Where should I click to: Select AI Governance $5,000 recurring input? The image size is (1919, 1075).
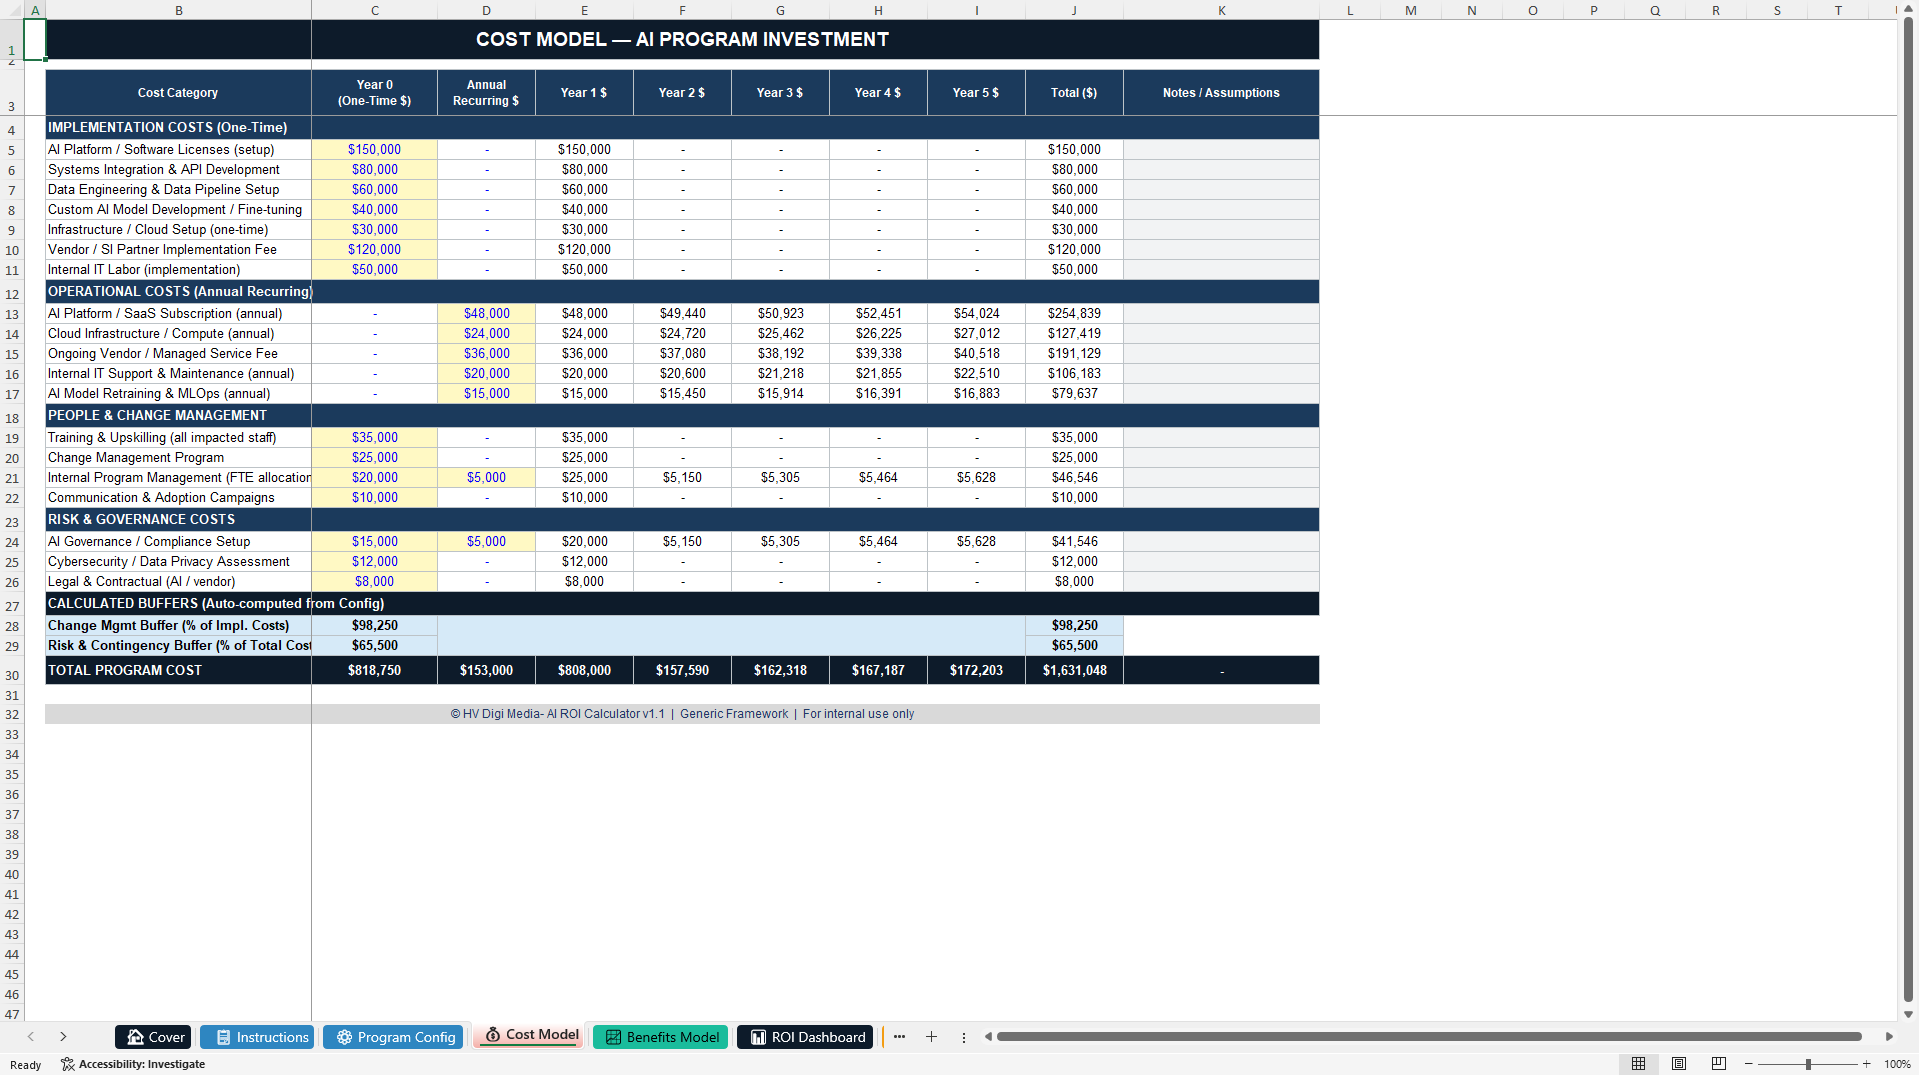(x=486, y=542)
